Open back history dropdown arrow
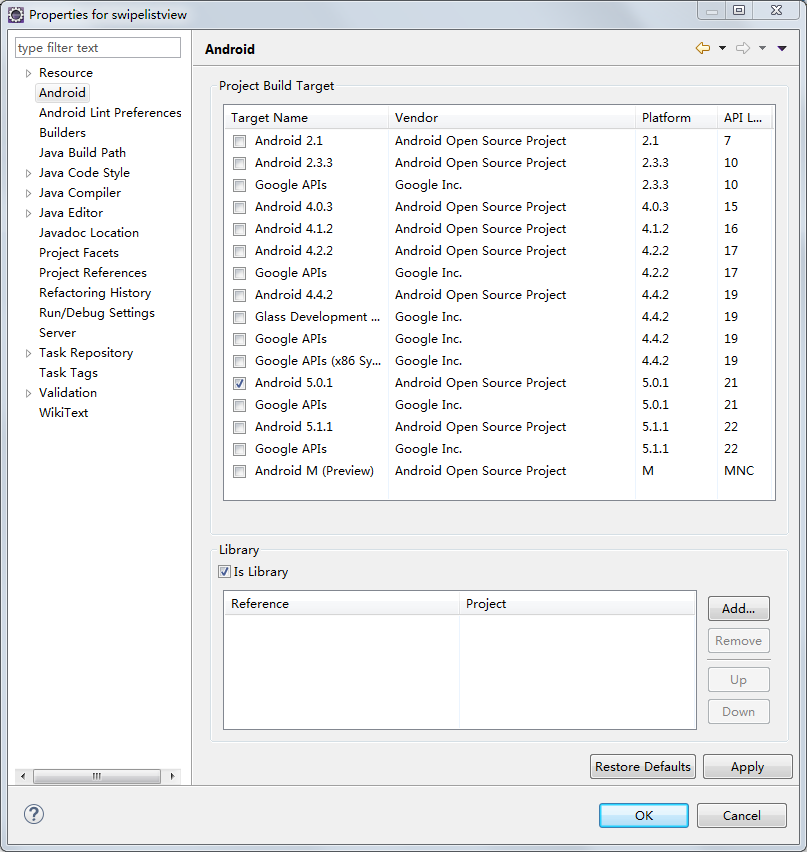807x852 pixels. tap(722, 49)
